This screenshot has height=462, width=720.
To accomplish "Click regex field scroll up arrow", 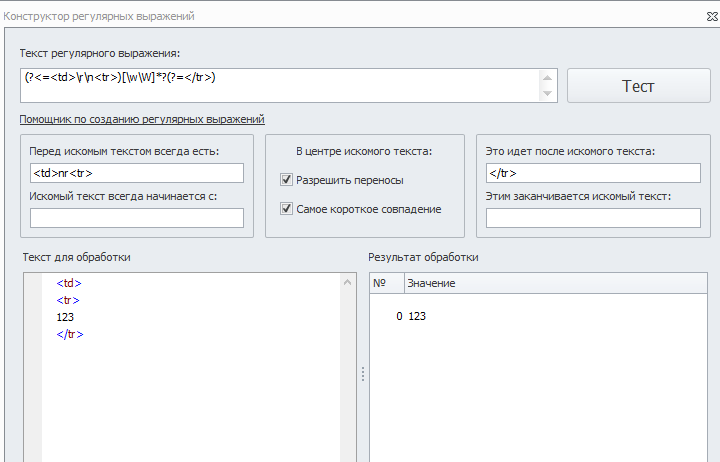I will click(547, 78).
